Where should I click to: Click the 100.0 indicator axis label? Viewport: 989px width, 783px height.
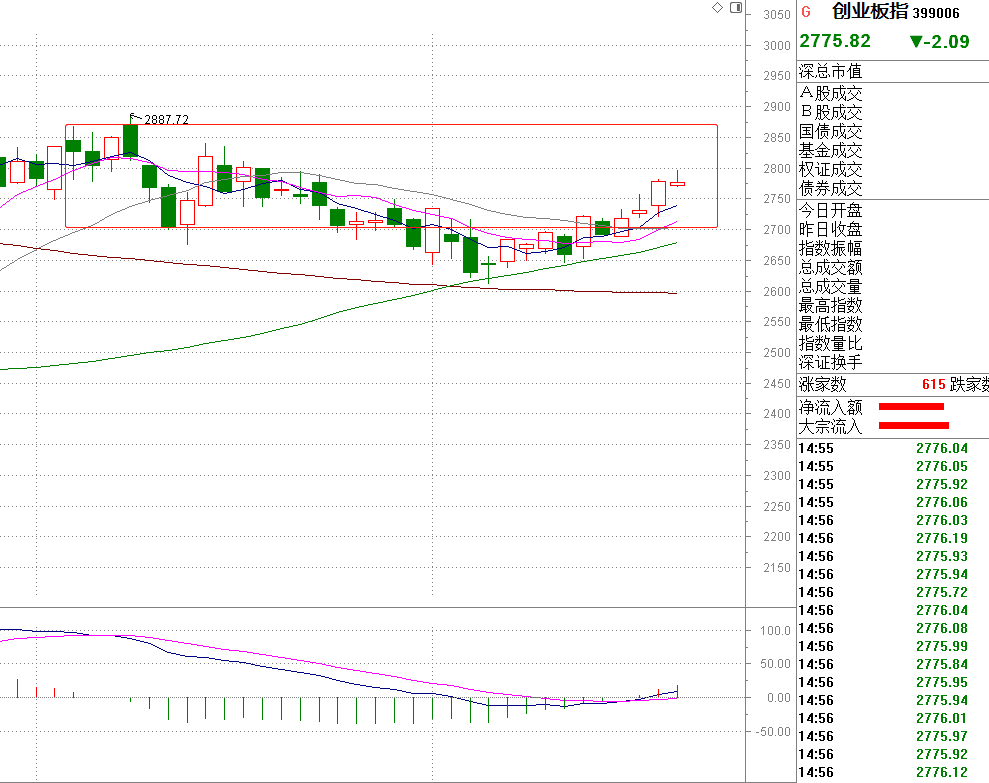(775, 630)
